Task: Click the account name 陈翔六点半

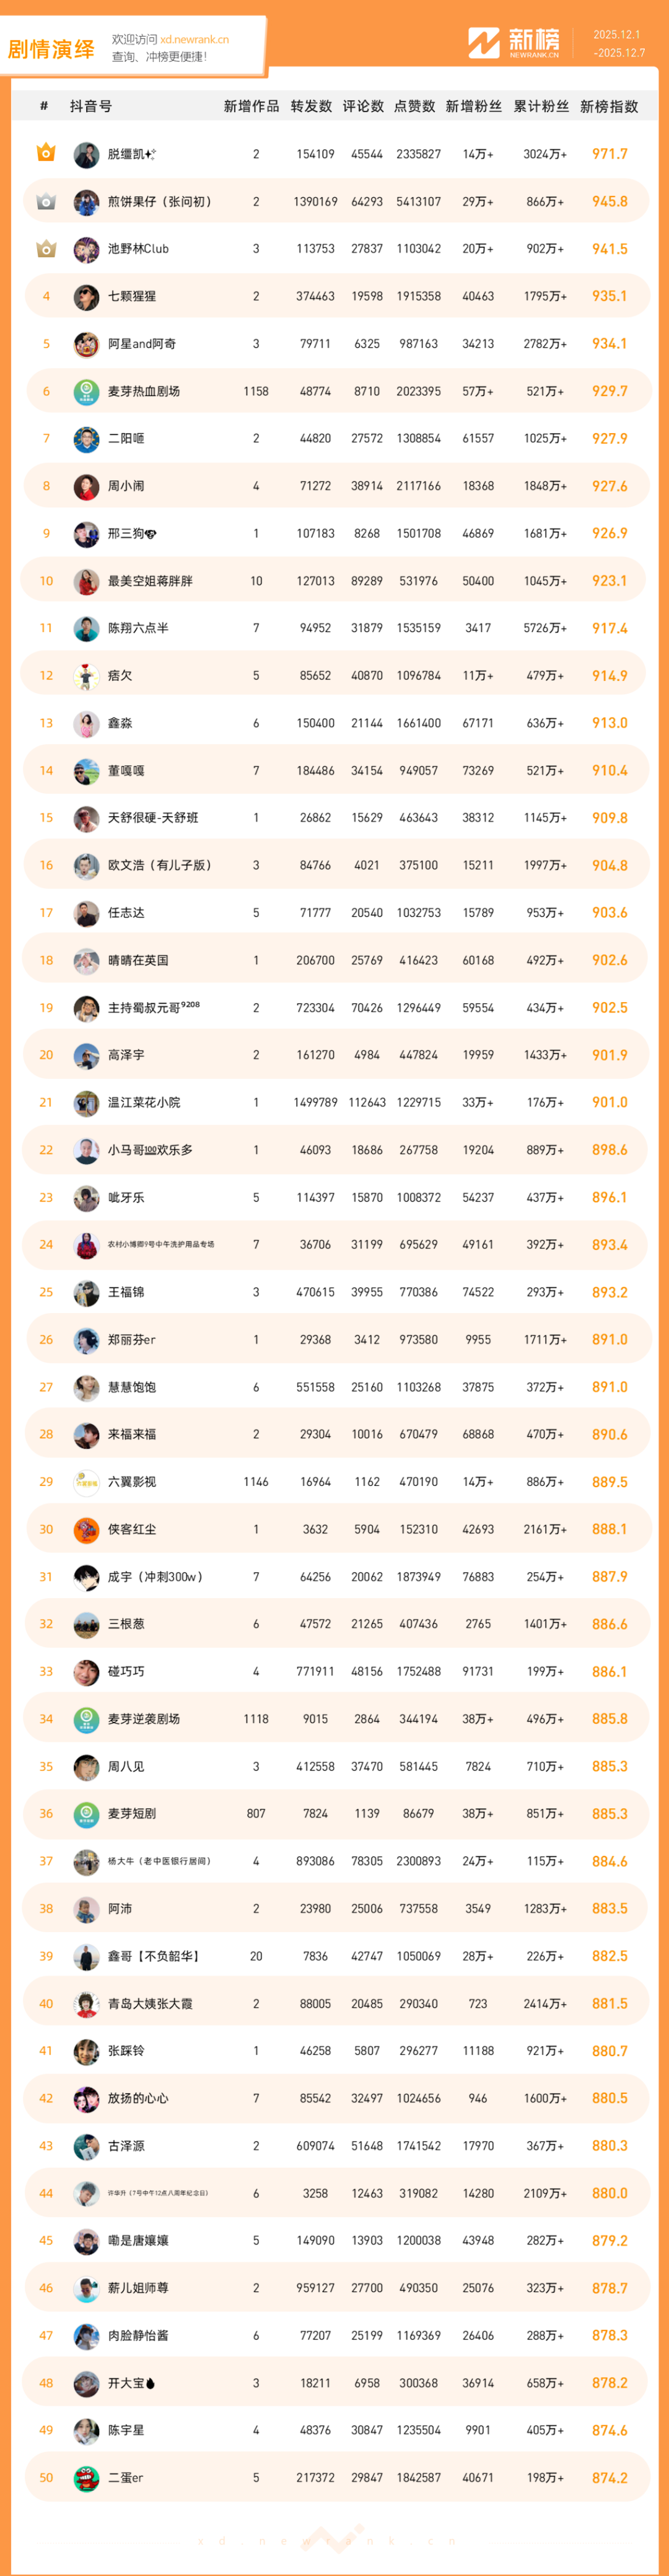Action: click(x=138, y=628)
